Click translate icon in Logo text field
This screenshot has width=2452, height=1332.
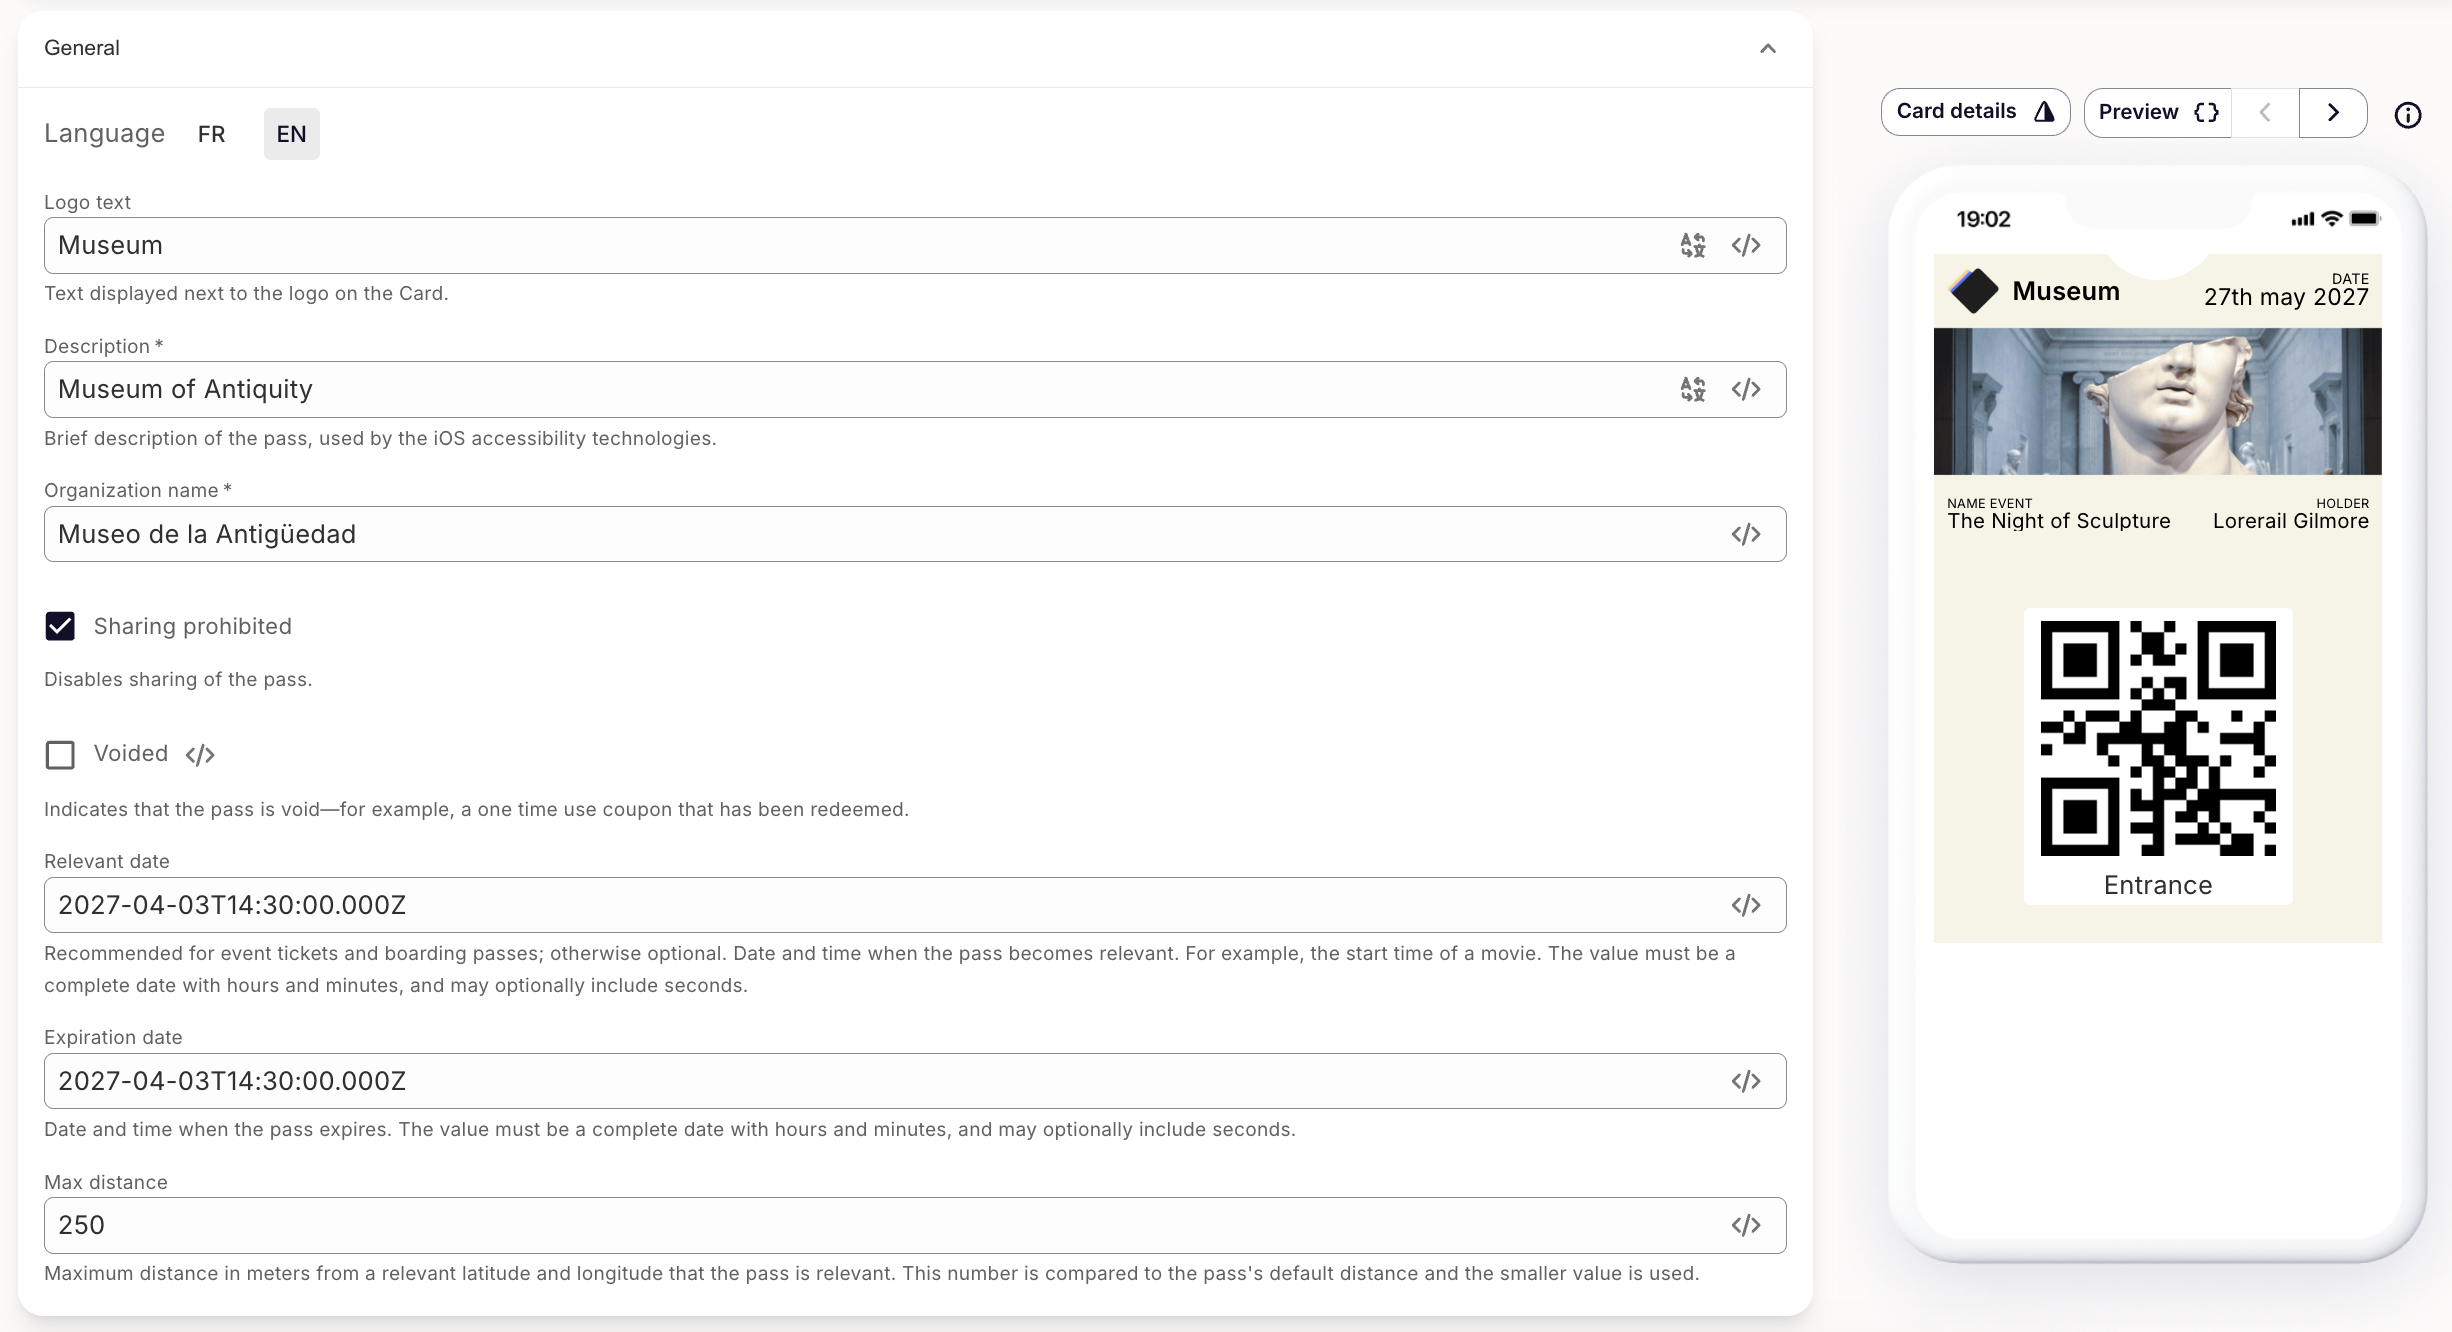click(x=1692, y=245)
